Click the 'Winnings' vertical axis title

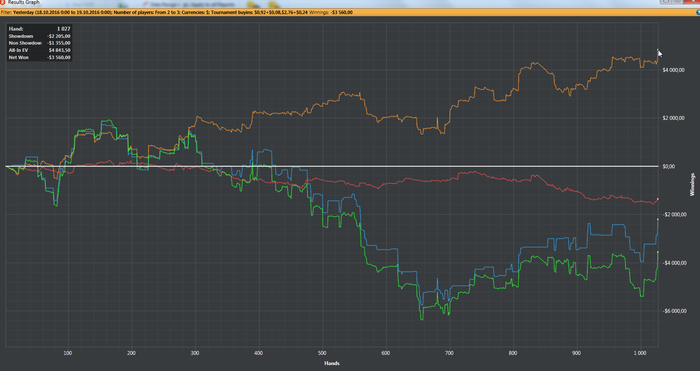tap(693, 185)
